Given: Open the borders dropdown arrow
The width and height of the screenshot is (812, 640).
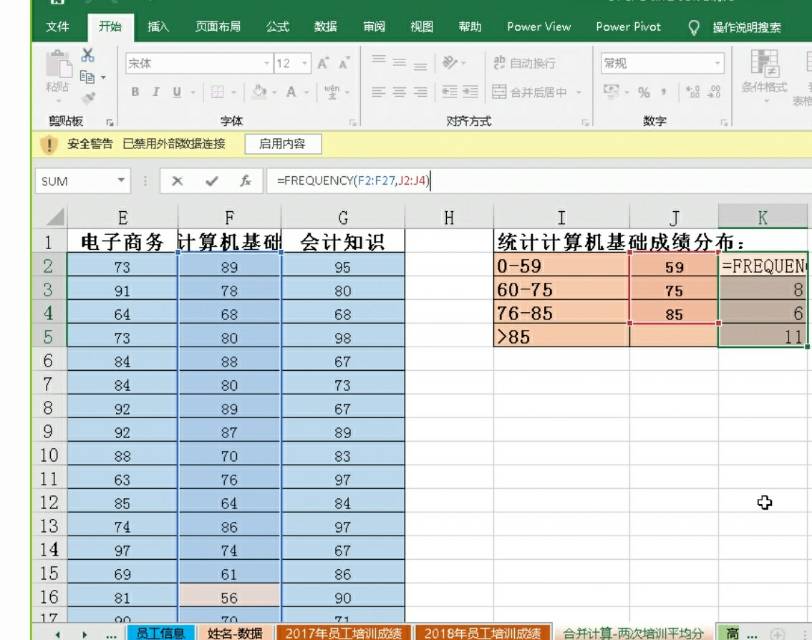Looking at the screenshot, I should [x=234, y=93].
